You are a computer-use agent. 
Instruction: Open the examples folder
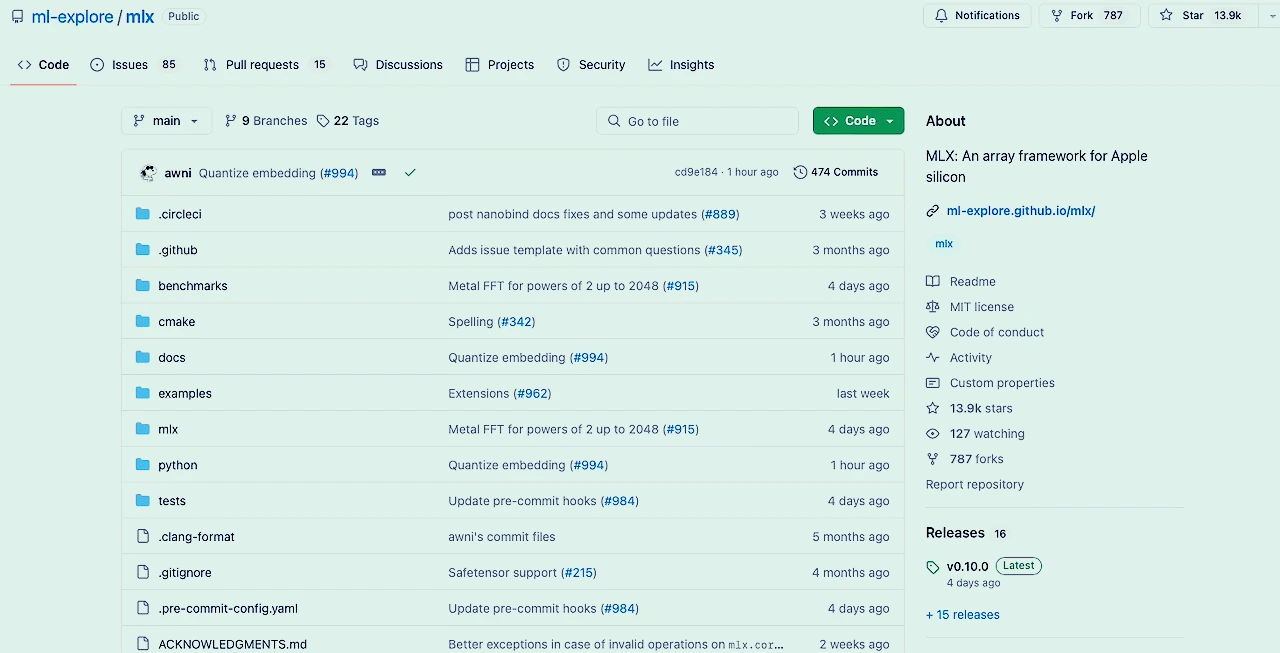185,394
